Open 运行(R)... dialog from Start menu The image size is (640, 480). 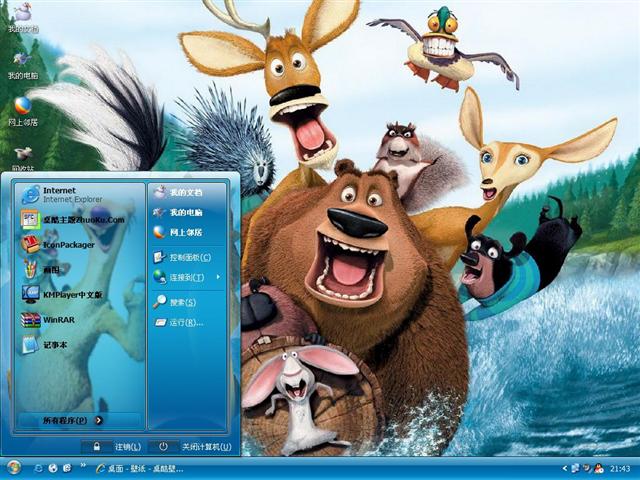[x=187, y=322]
